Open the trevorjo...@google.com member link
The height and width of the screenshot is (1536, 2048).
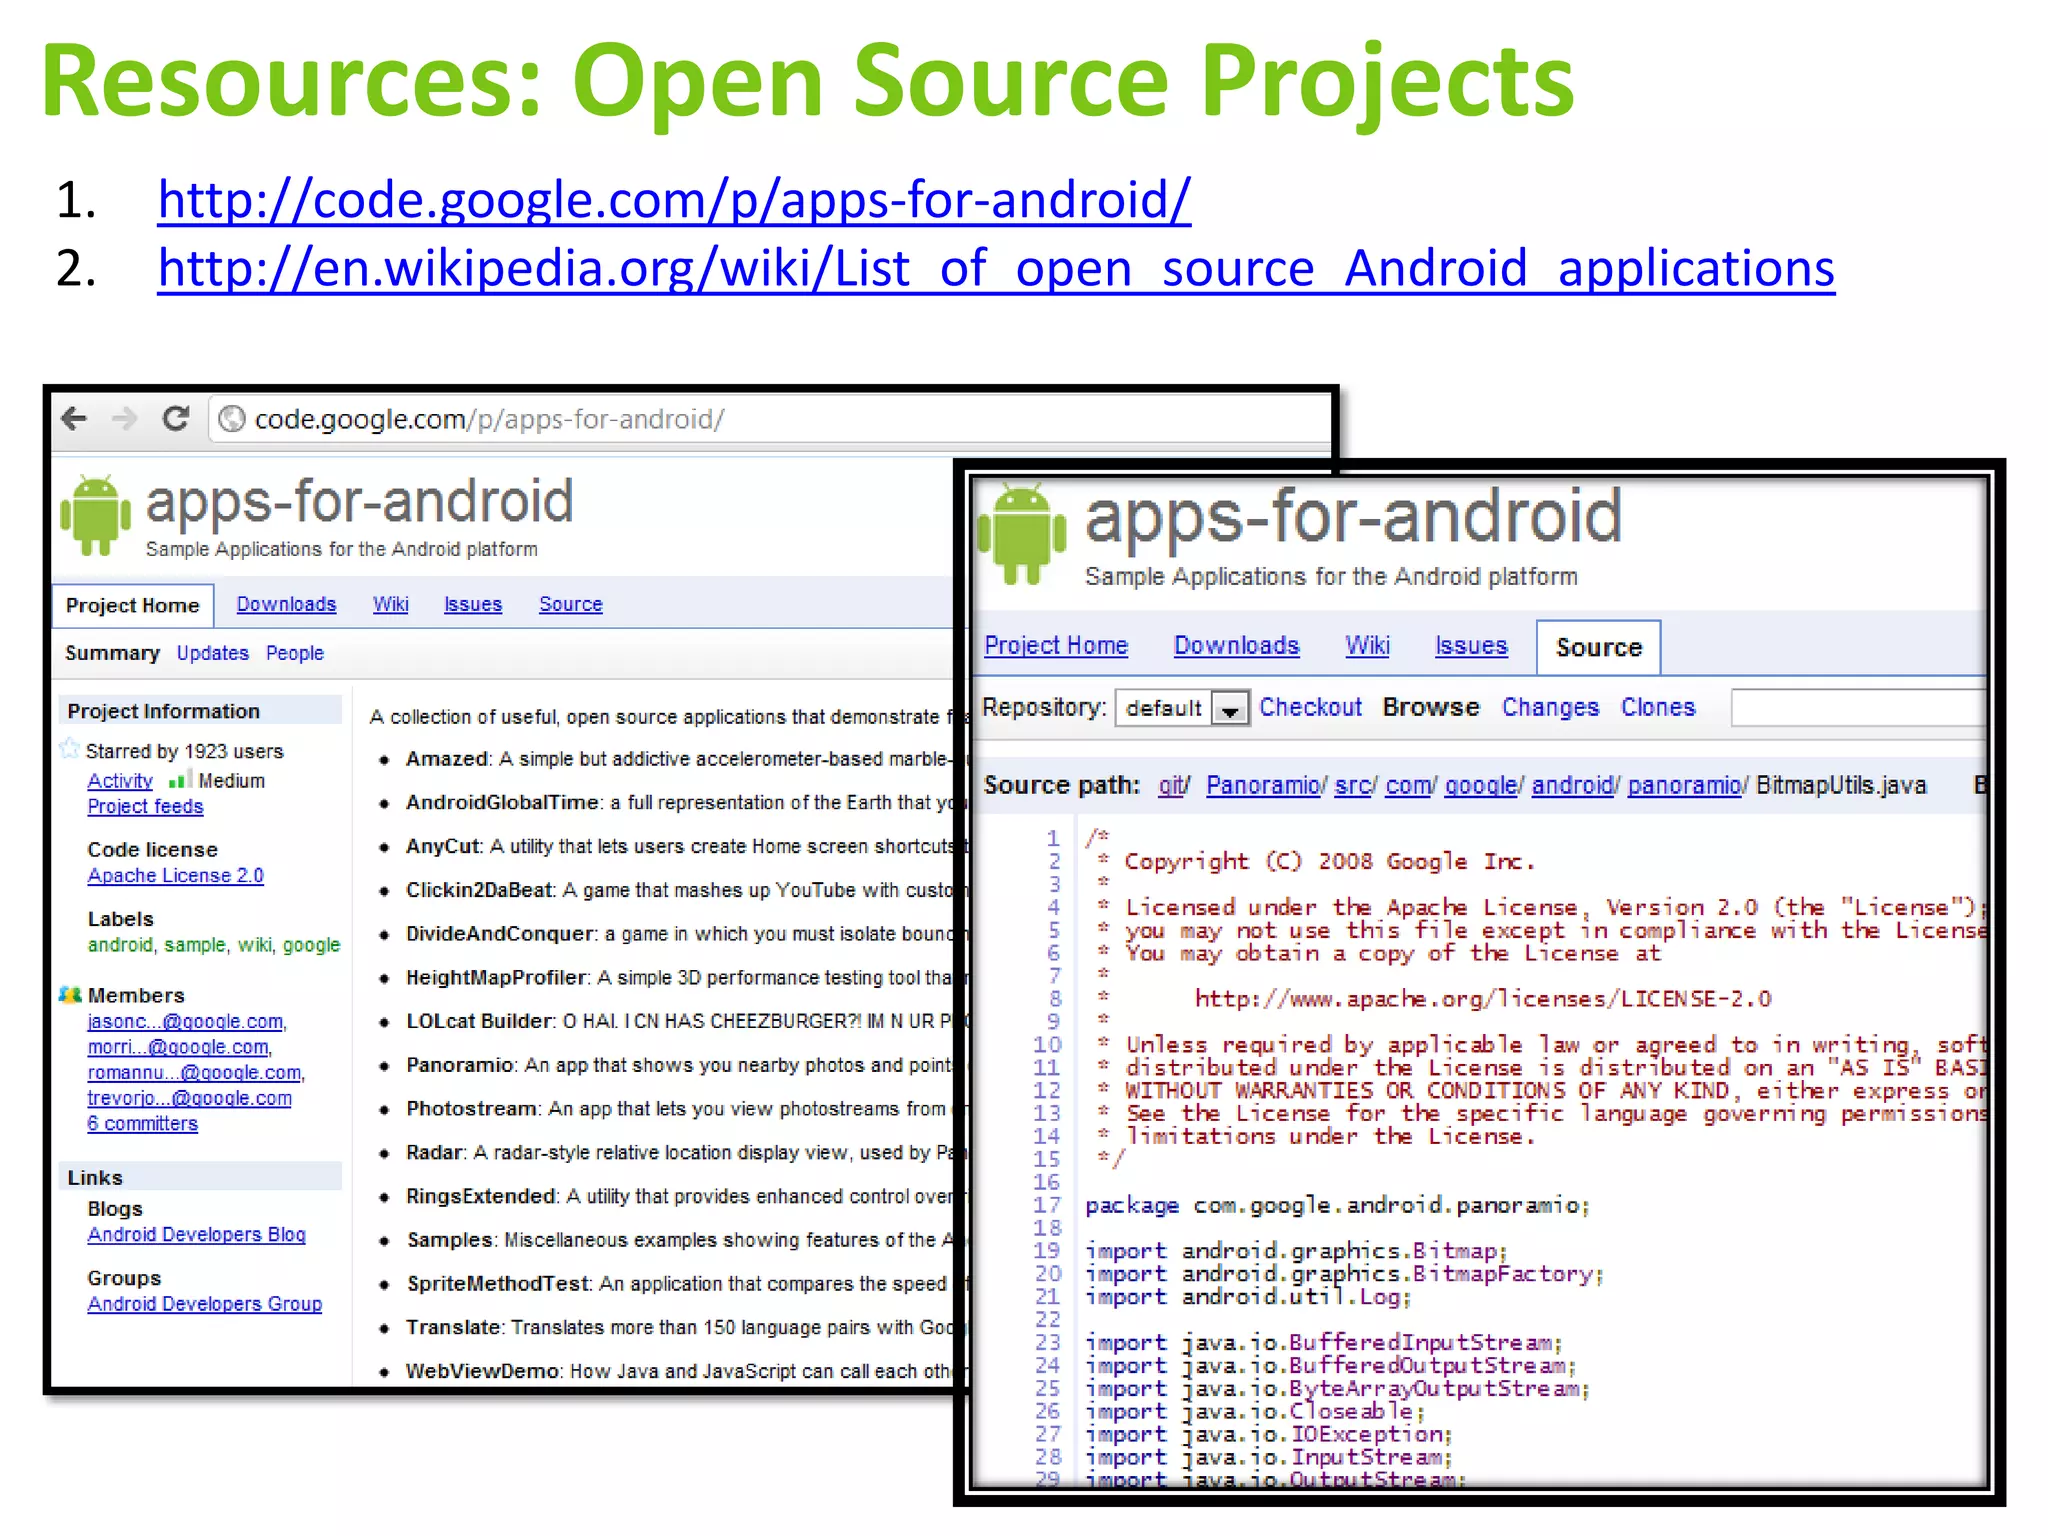click(190, 1098)
